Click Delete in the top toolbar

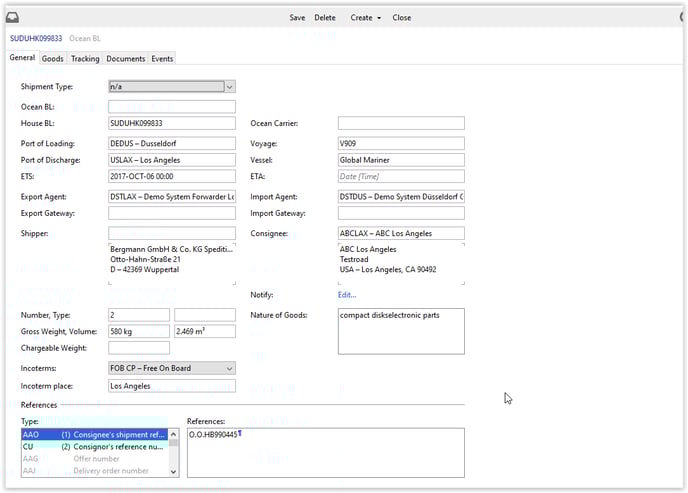(325, 18)
